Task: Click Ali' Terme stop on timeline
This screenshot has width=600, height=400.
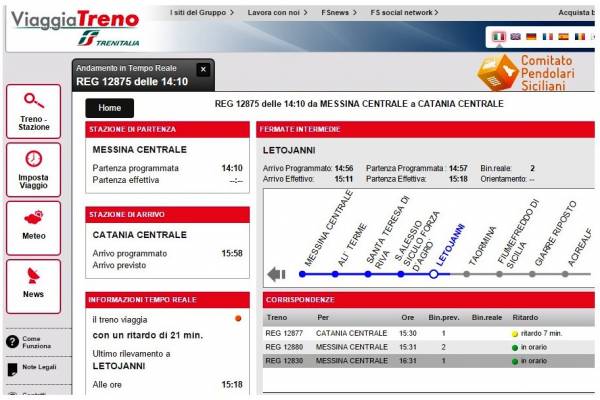Action: [335, 274]
